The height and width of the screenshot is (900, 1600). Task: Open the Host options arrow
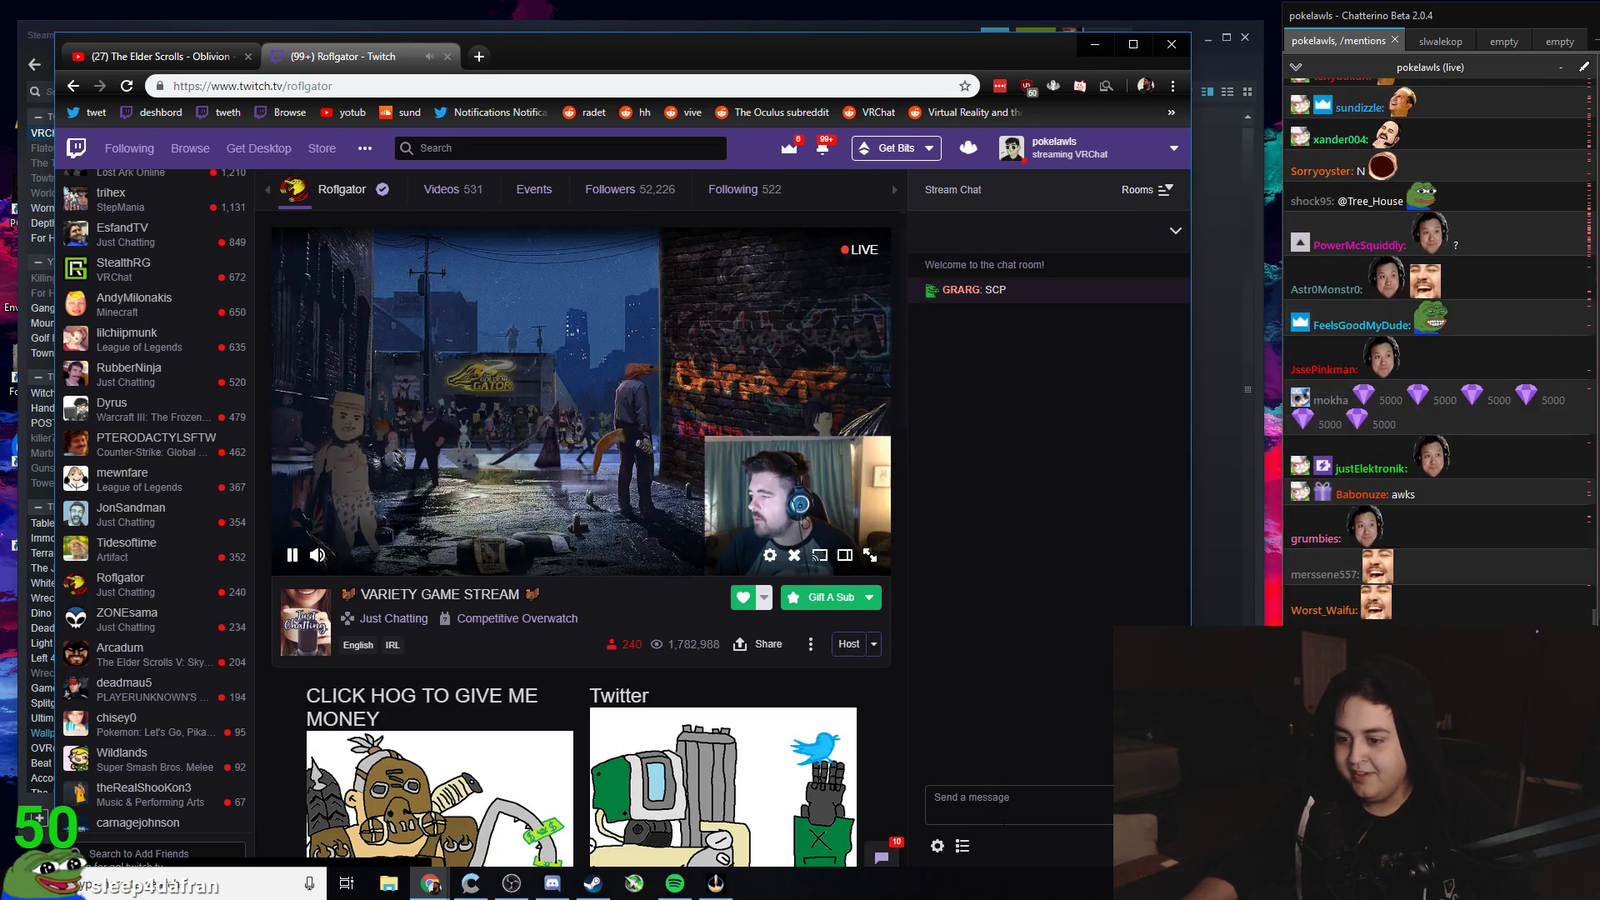(874, 644)
